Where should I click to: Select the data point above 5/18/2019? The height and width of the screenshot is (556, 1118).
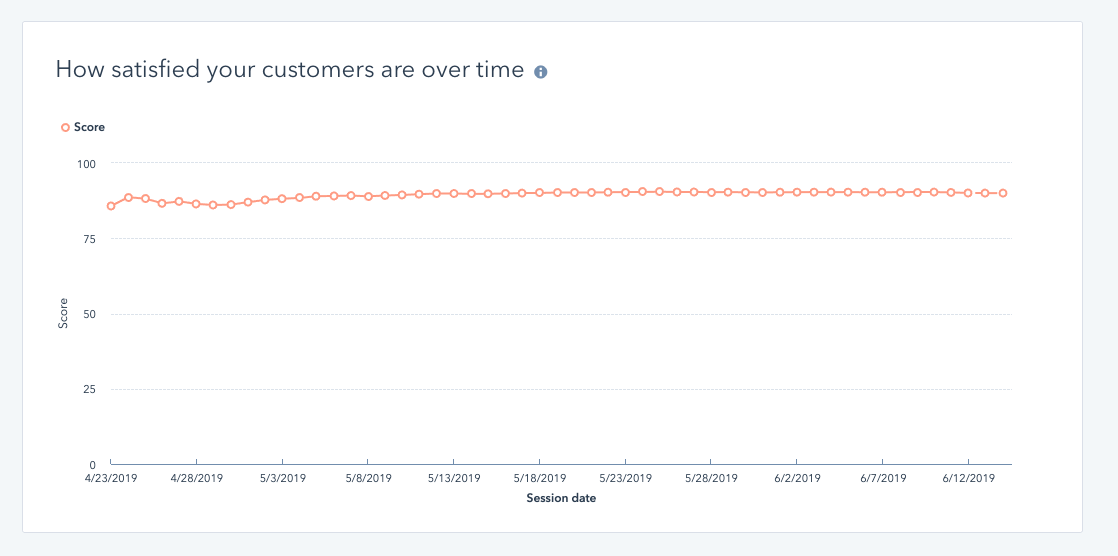coord(540,192)
